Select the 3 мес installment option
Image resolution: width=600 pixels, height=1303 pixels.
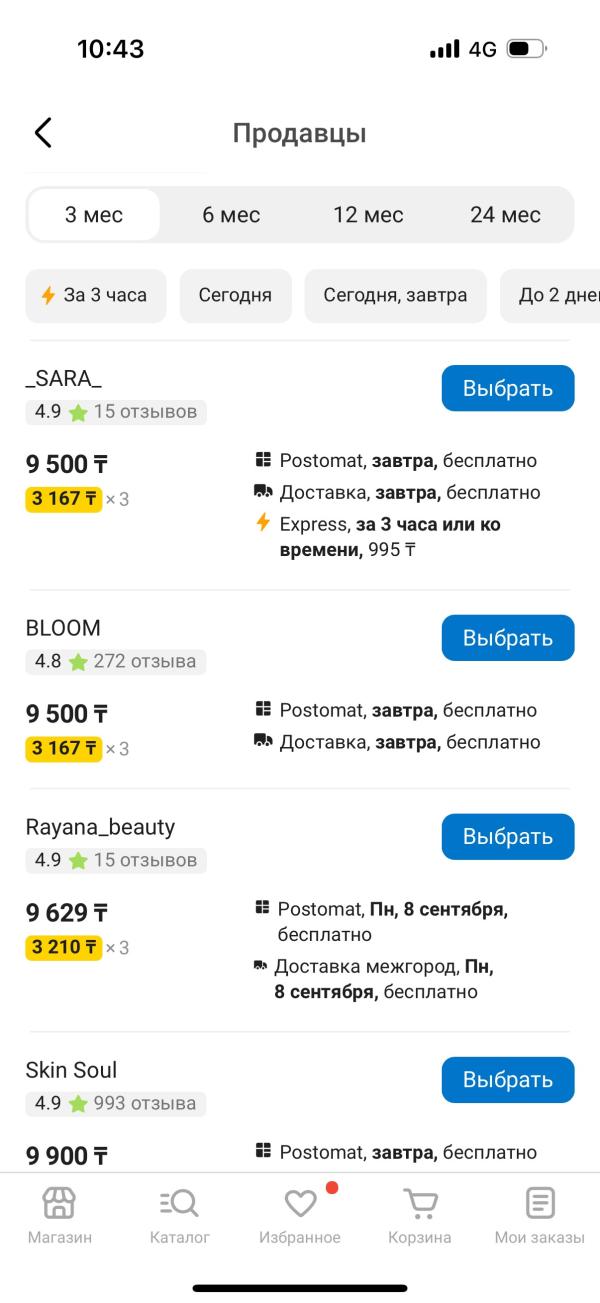pyautogui.click(x=94, y=215)
